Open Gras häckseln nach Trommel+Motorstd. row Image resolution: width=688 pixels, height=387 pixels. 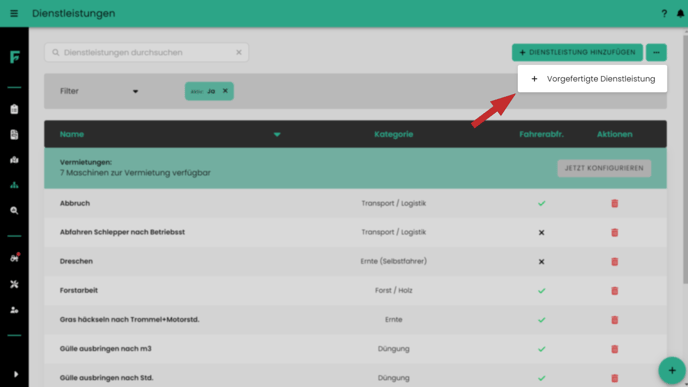click(x=355, y=320)
